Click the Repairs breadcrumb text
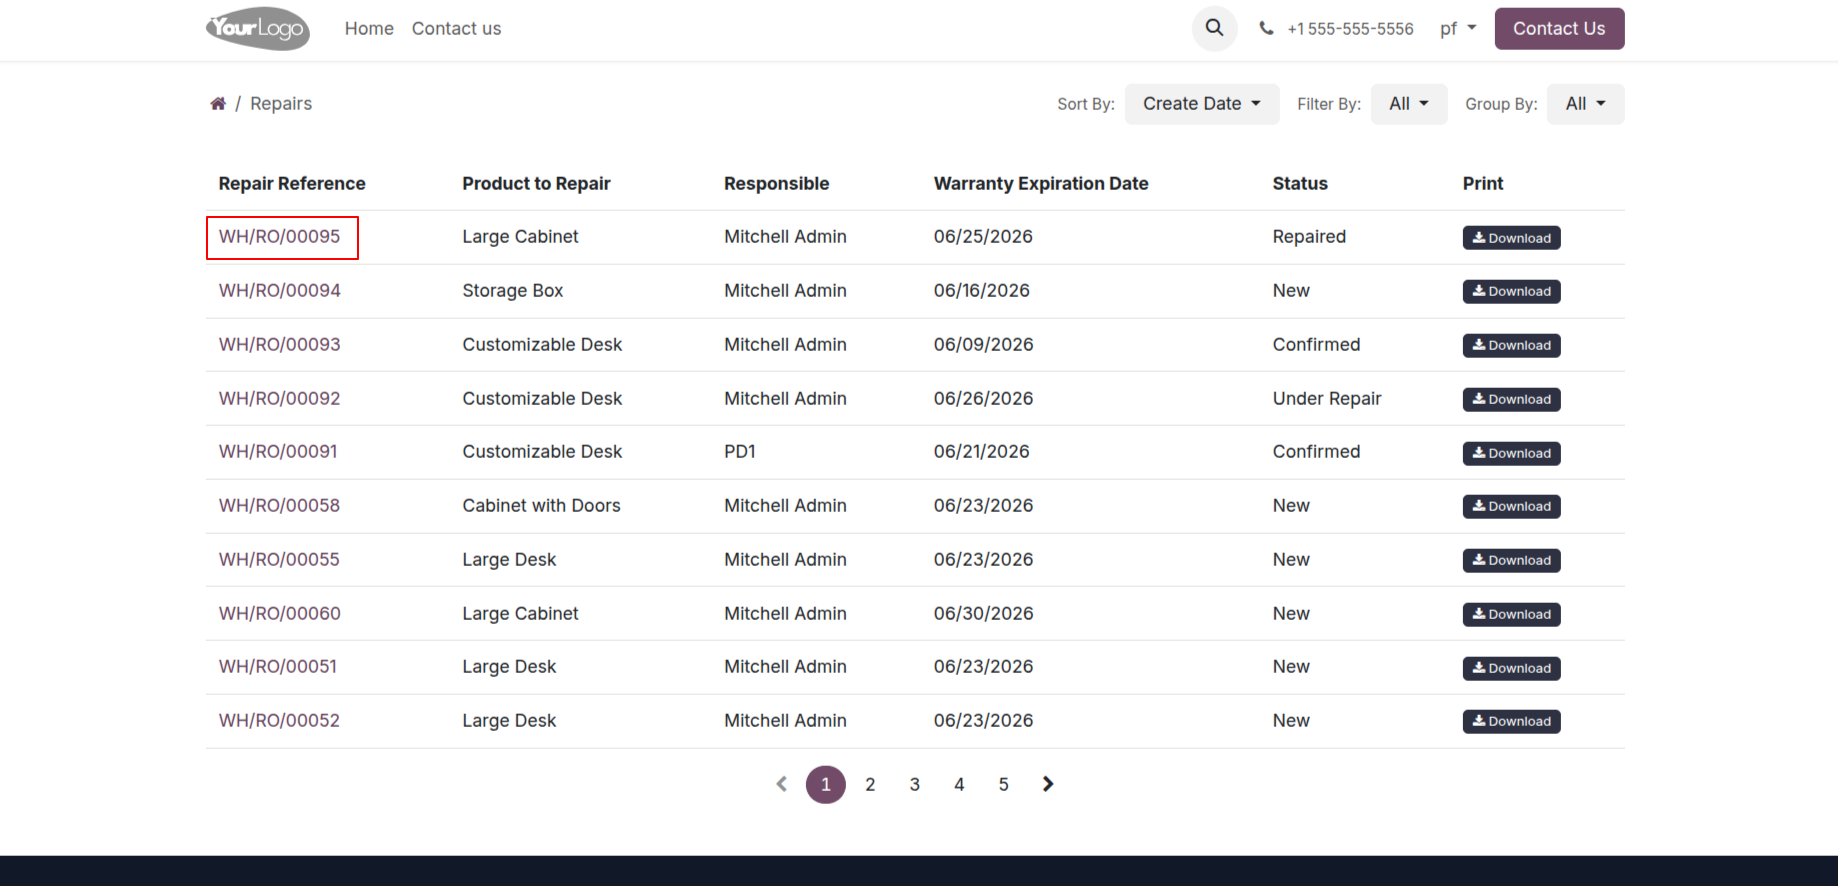The image size is (1838, 886). 281,104
